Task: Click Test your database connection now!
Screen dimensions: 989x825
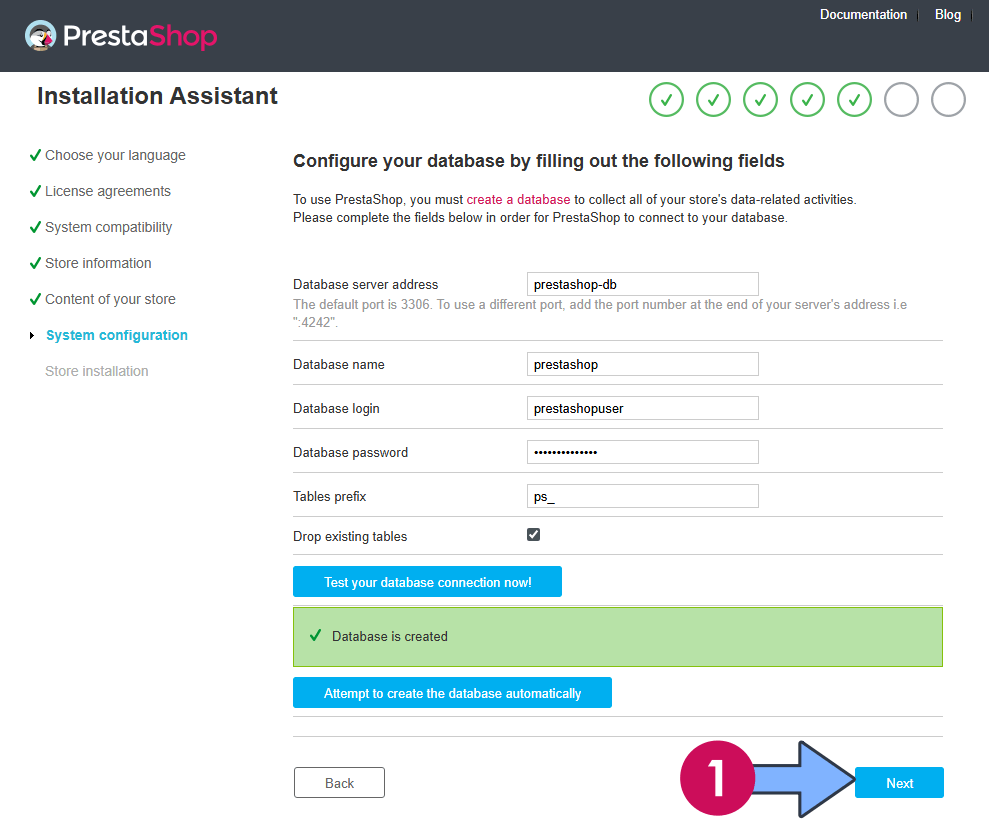Action: coord(427,582)
